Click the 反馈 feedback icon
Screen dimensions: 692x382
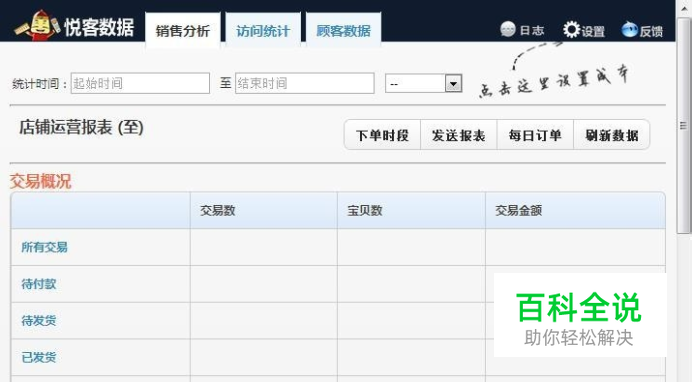click(x=629, y=30)
